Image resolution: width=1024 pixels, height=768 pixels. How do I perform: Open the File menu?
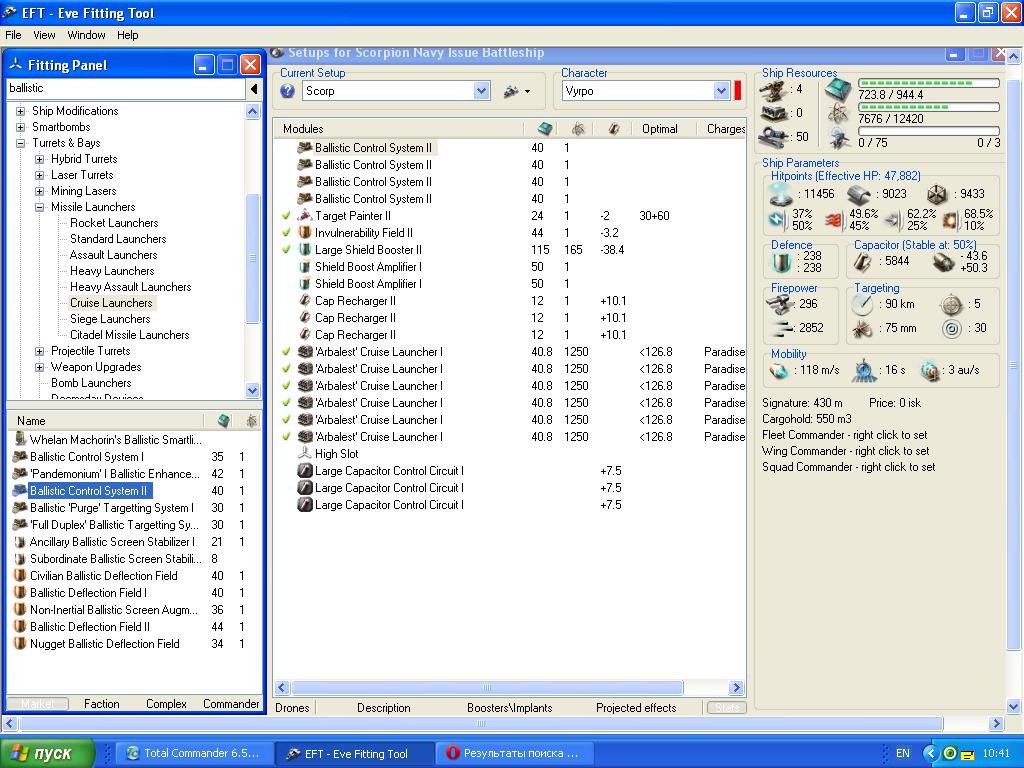(x=13, y=35)
